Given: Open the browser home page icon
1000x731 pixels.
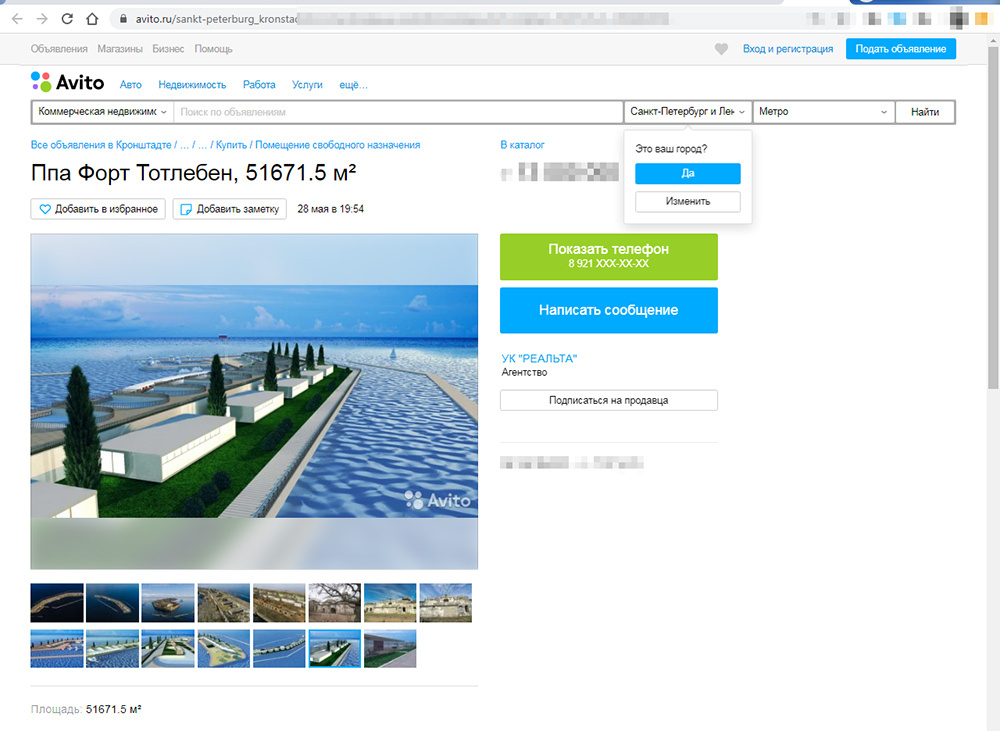Looking at the screenshot, I should pyautogui.click(x=92, y=19).
